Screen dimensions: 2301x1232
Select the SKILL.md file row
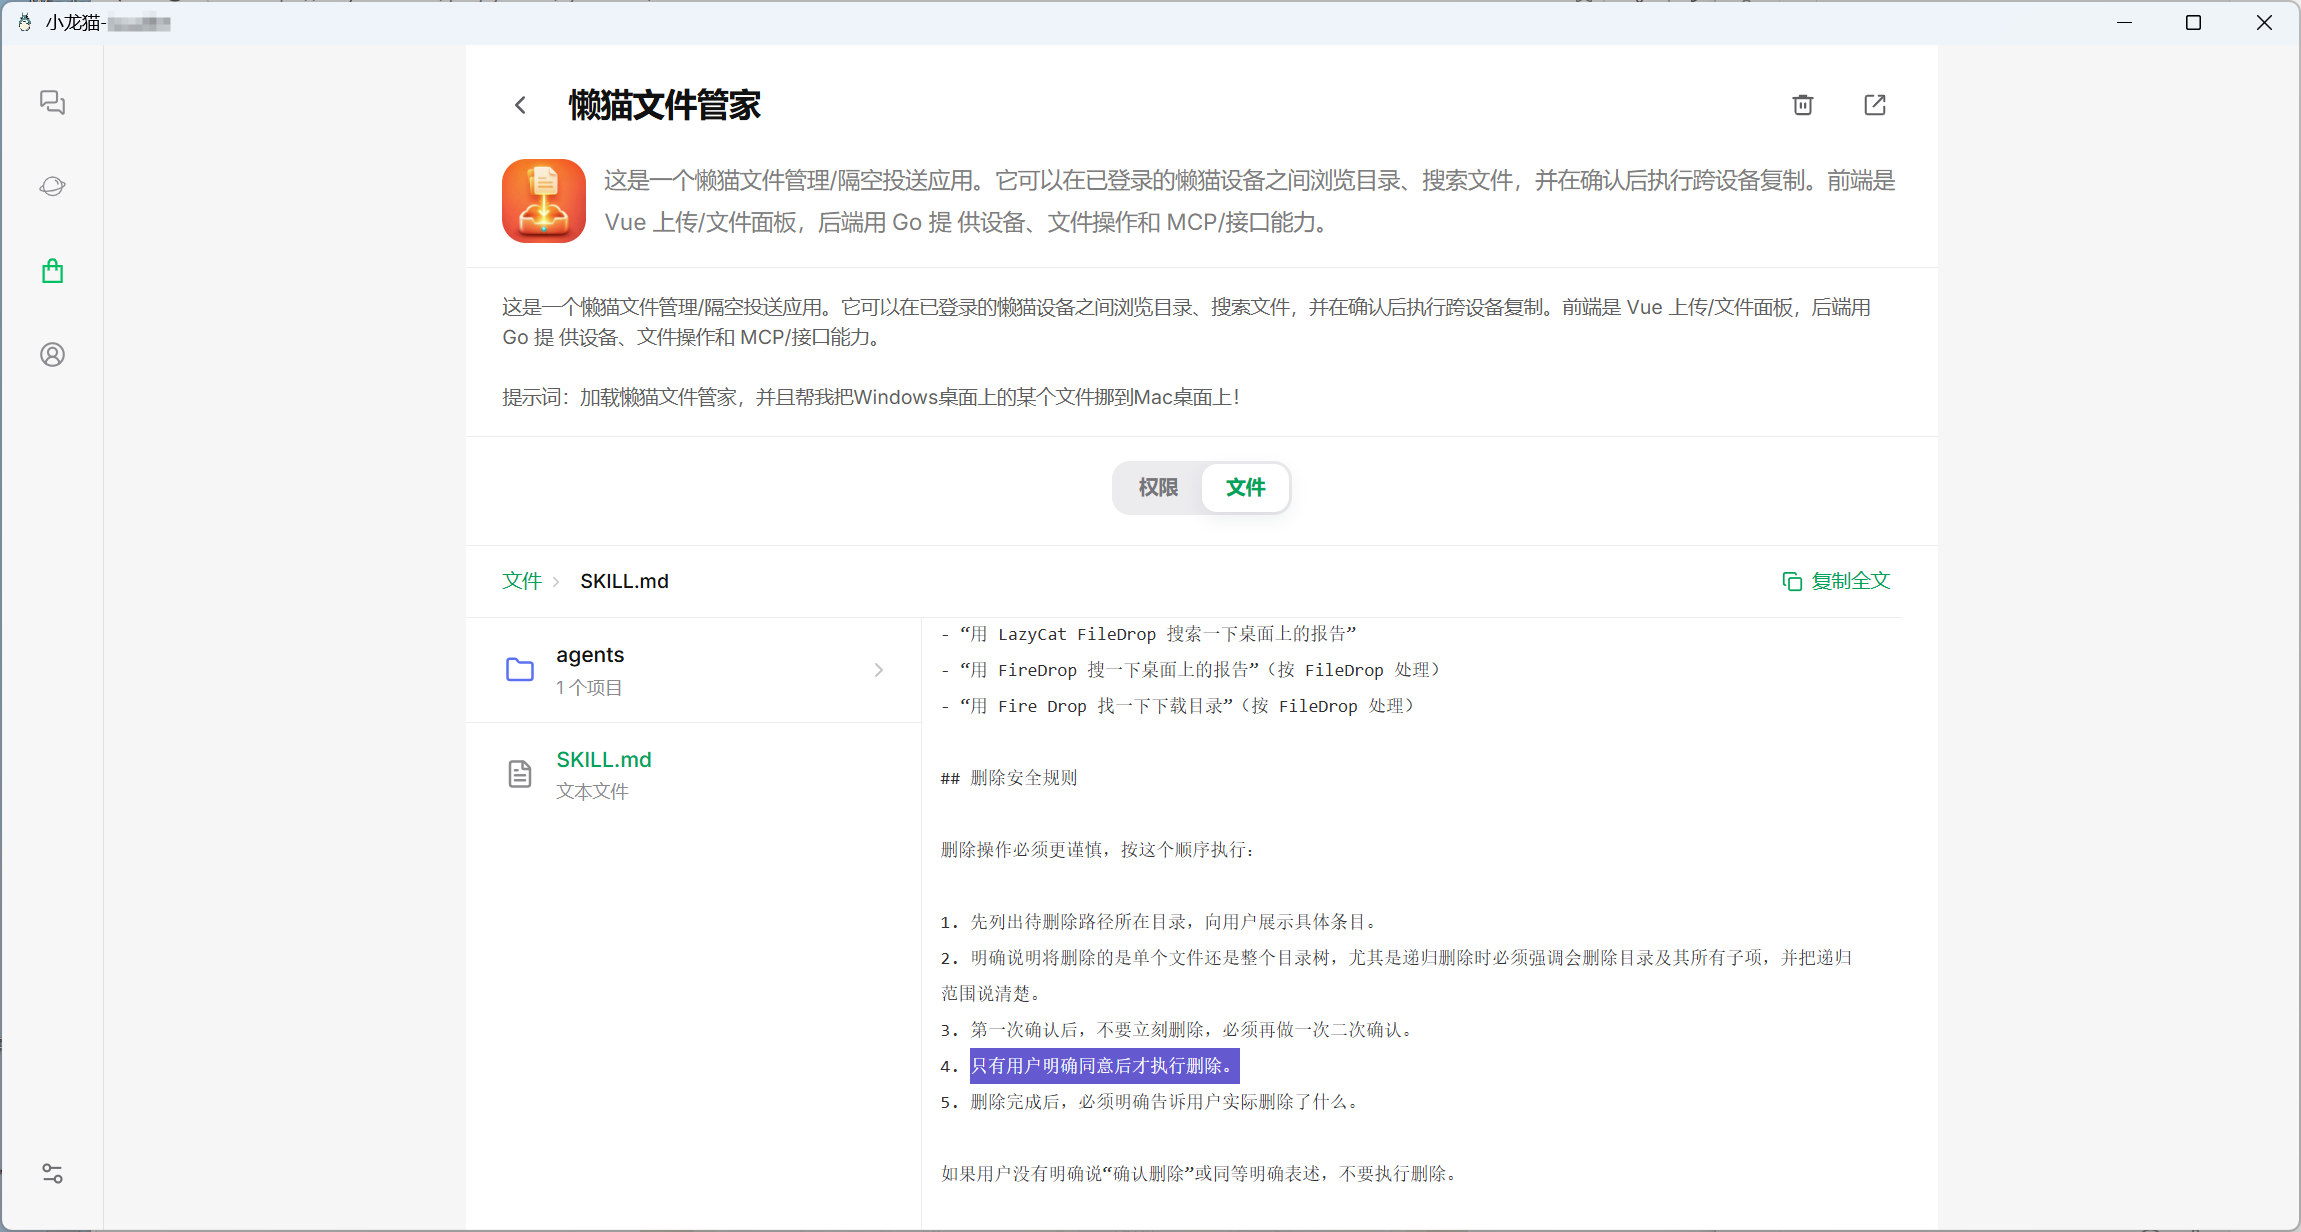coord(694,775)
